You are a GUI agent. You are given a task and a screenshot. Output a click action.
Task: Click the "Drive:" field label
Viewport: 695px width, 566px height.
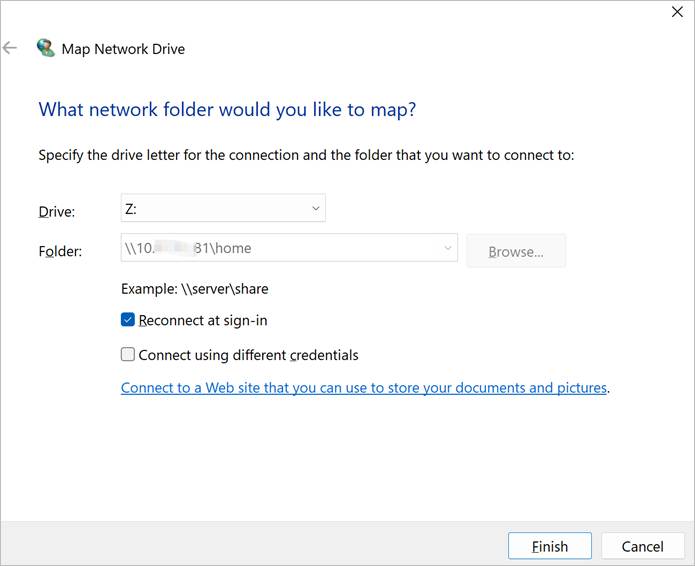point(56,211)
